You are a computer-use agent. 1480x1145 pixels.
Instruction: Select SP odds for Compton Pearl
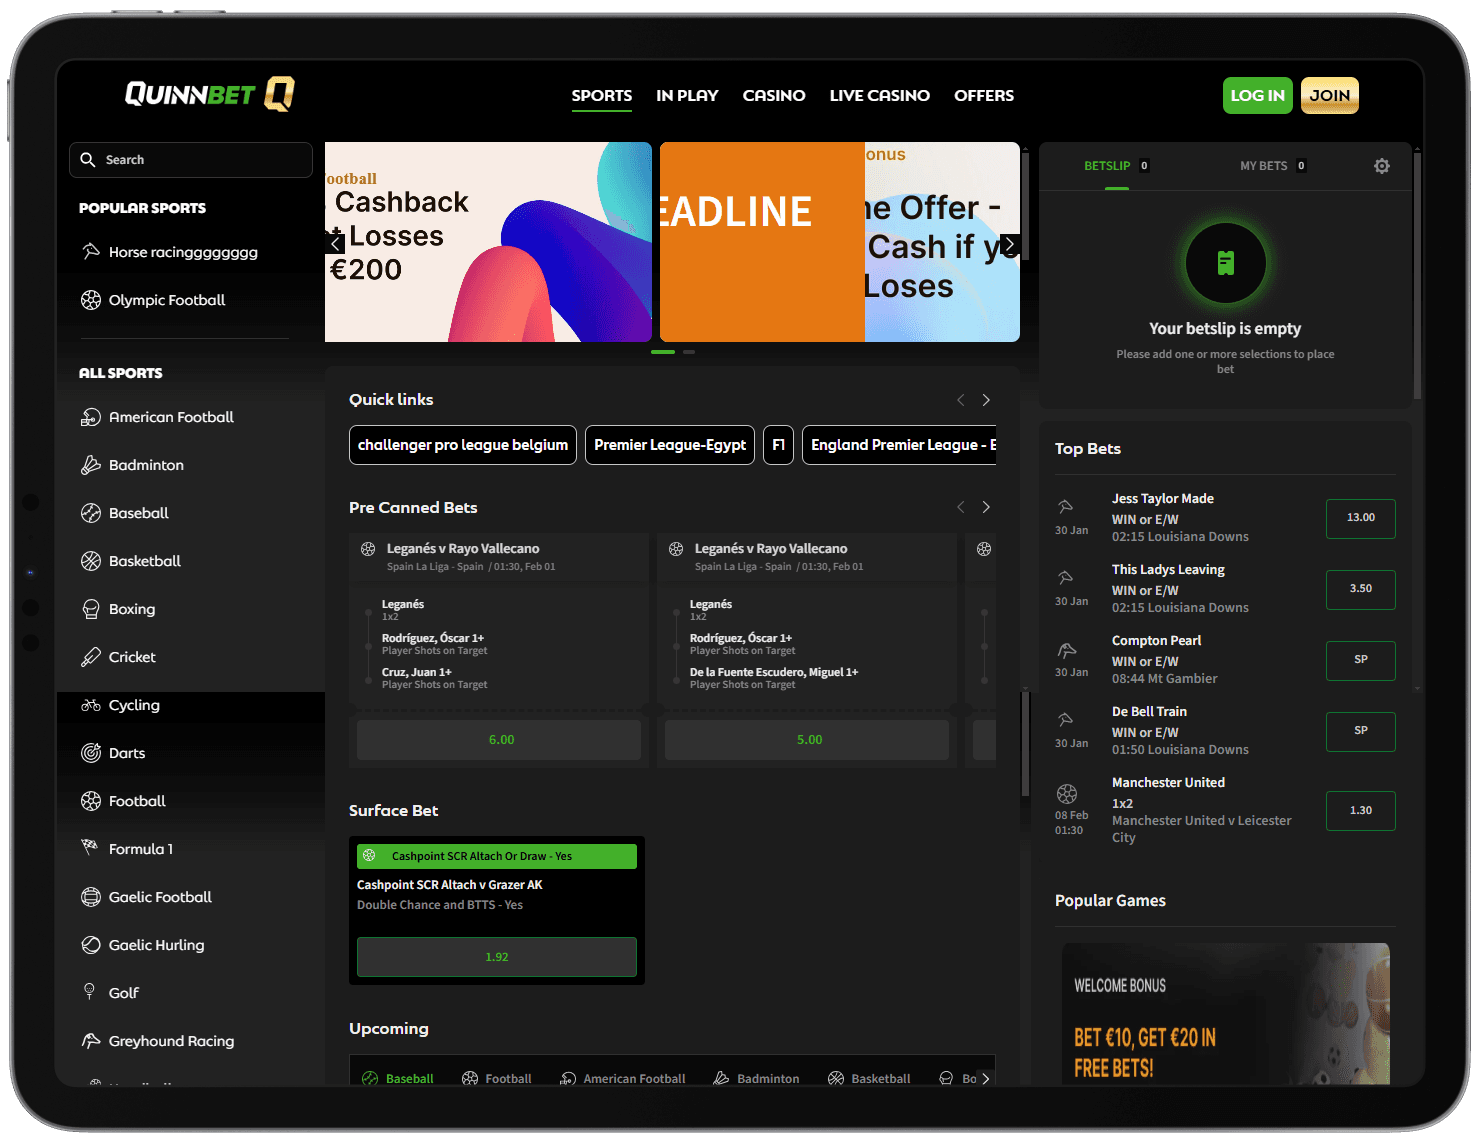tap(1361, 660)
